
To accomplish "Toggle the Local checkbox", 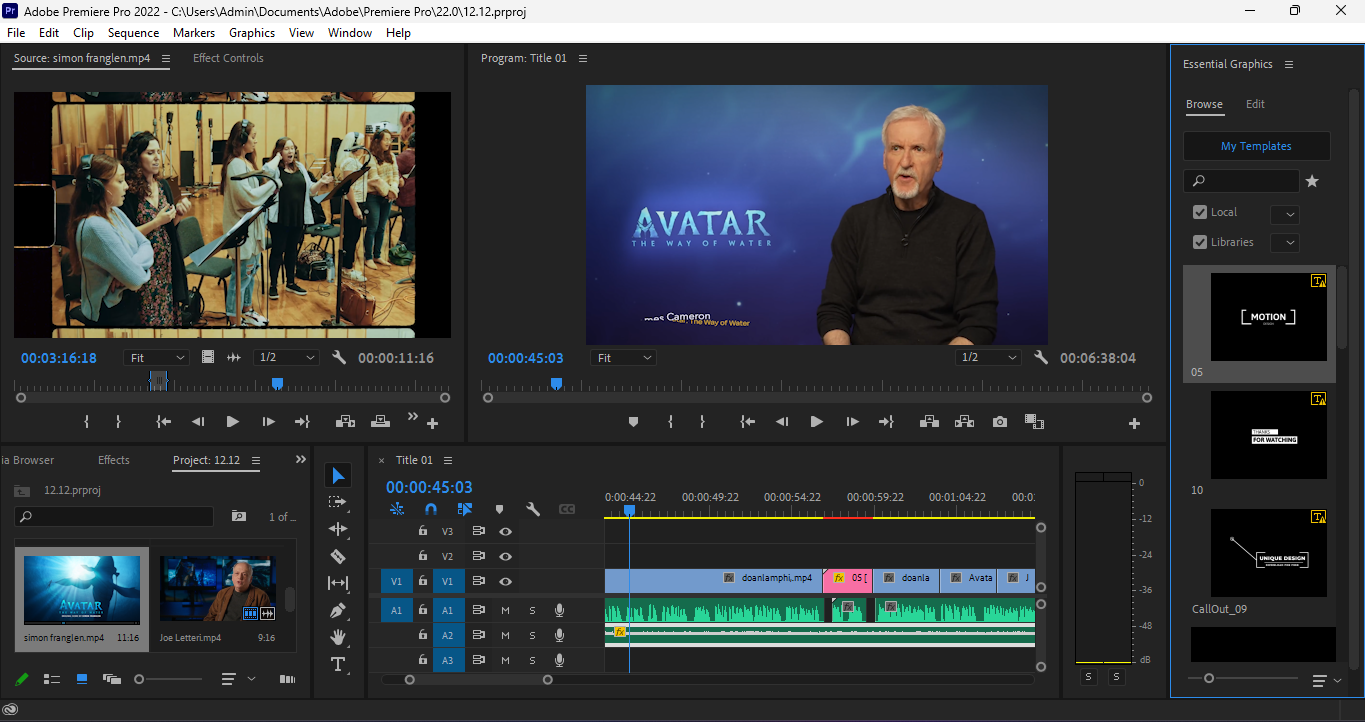I will point(1200,212).
